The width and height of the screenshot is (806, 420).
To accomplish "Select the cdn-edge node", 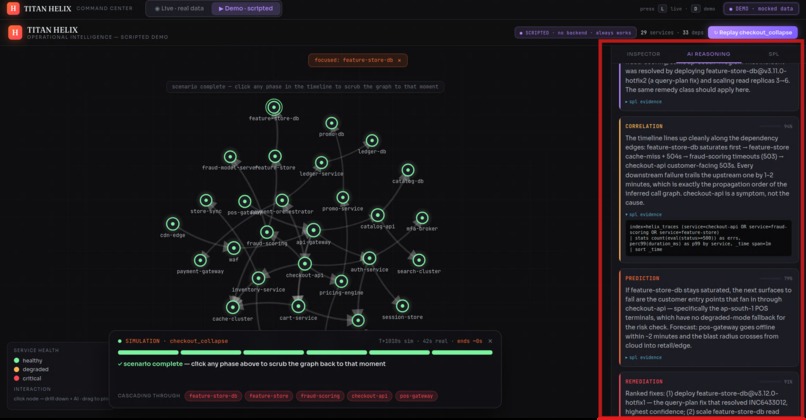I will 173,224.
